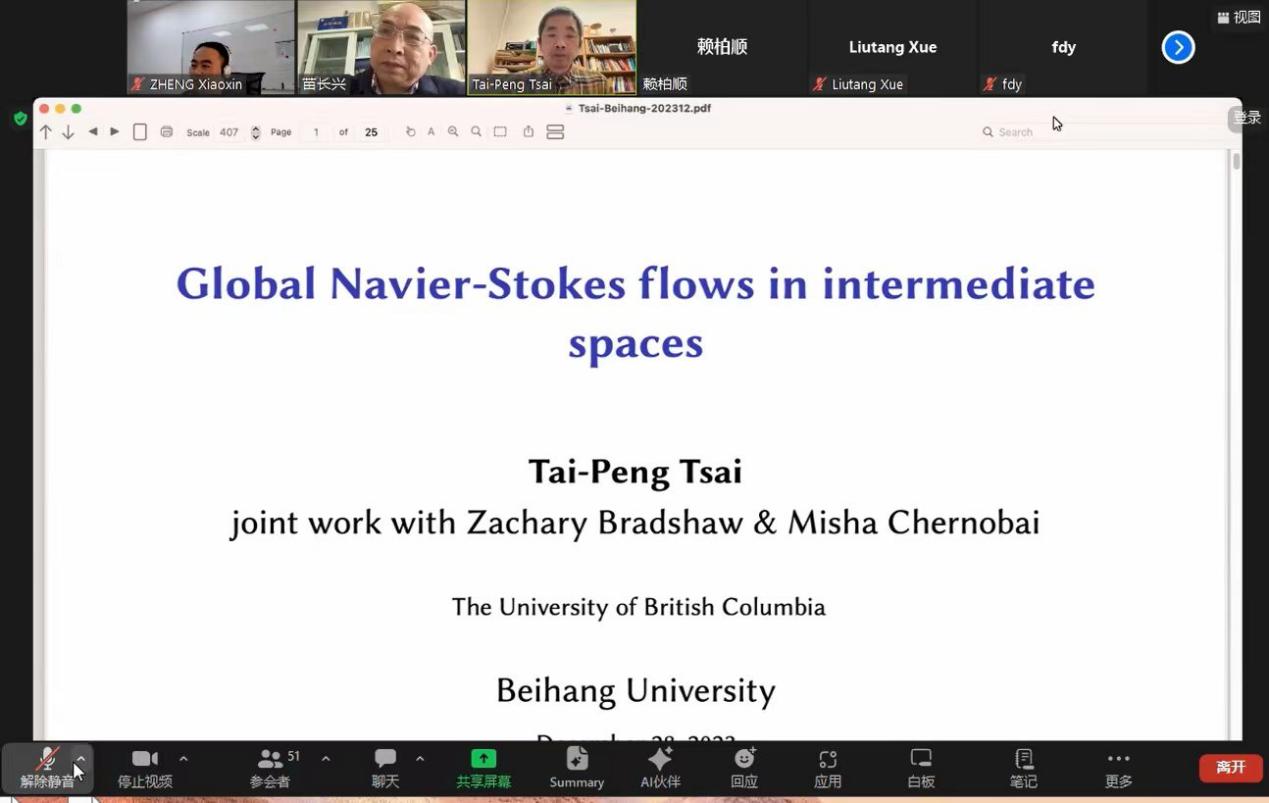Open the View (视图) layout menu
The width and height of the screenshot is (1269, 803).
tap(1238, 17)
